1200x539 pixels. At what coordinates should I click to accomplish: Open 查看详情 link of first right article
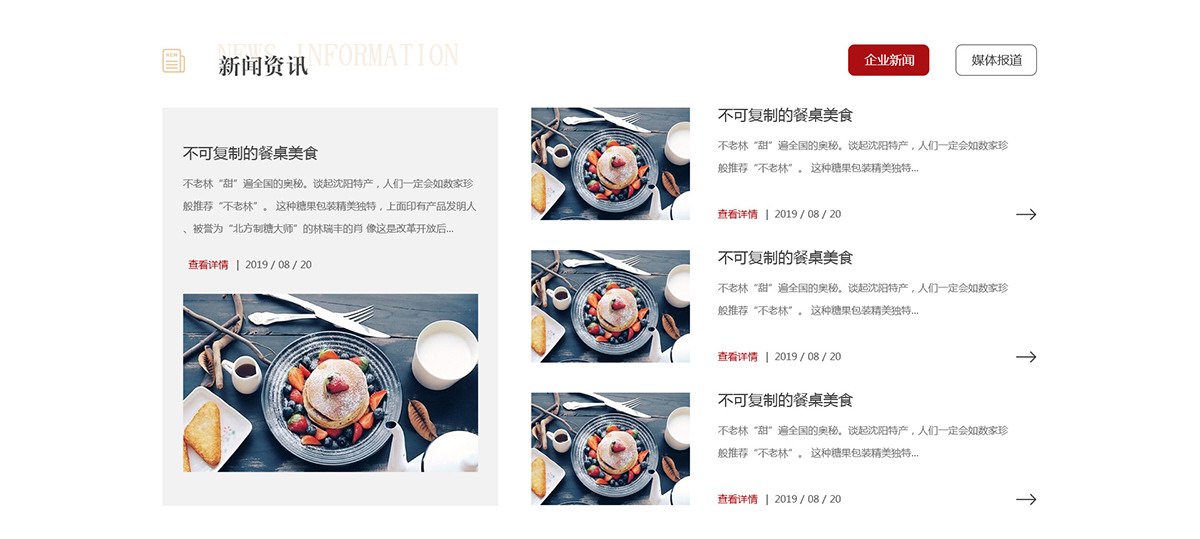click(x=737, y=214)
